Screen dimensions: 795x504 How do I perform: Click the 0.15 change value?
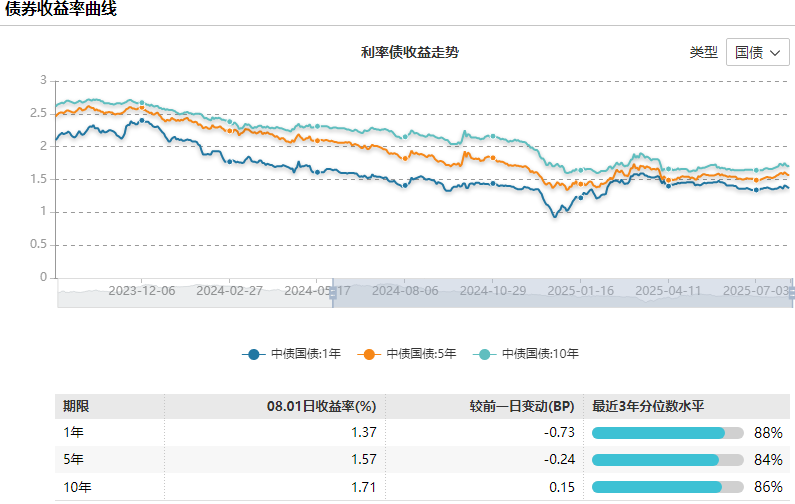(562, 487)
